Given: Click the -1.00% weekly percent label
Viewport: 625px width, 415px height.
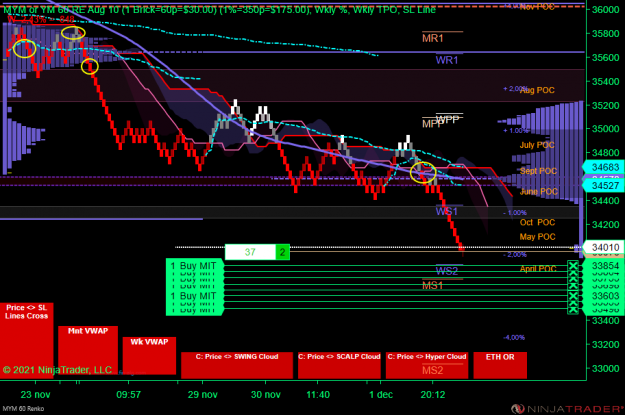Looking at the screenshot, I should (x=515, y=213).
